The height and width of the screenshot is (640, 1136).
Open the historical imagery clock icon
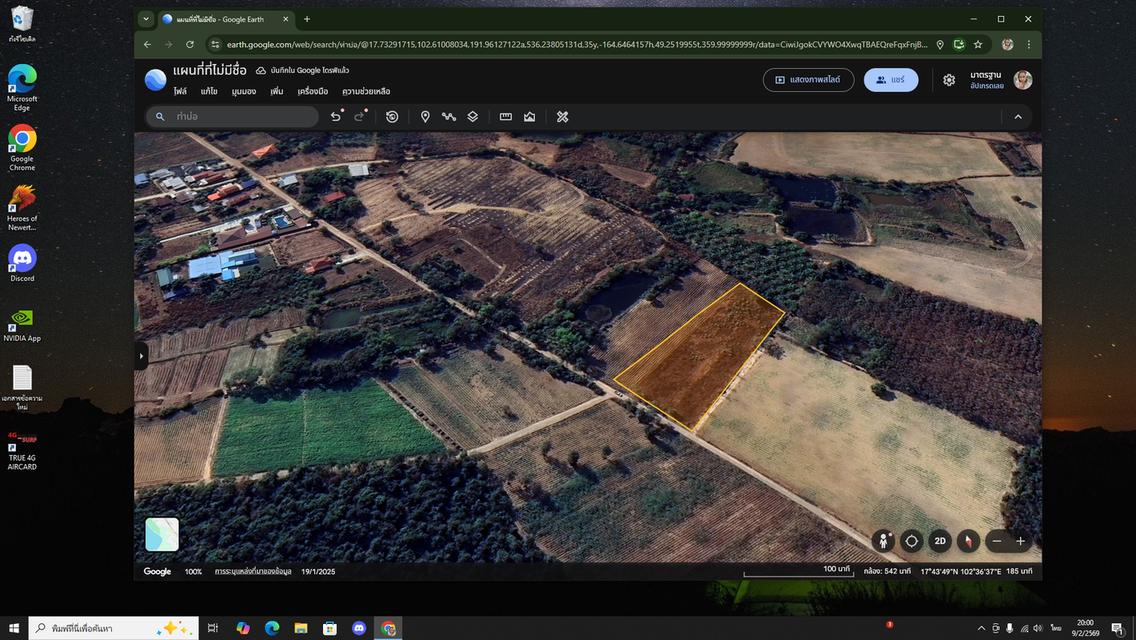point(392,117)
